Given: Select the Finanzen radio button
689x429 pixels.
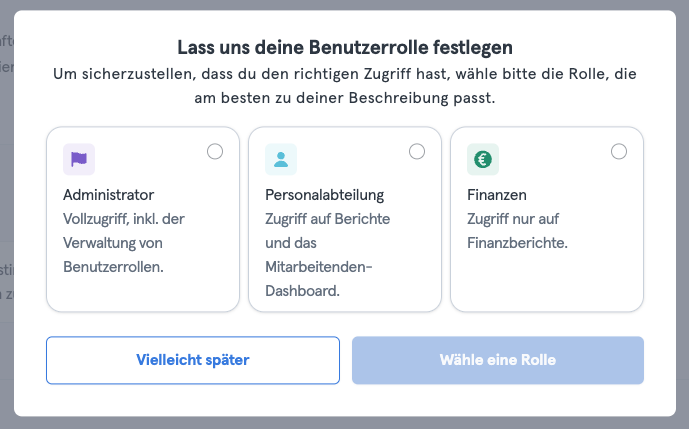Looking at the screenshot, I should coord(619,152).
